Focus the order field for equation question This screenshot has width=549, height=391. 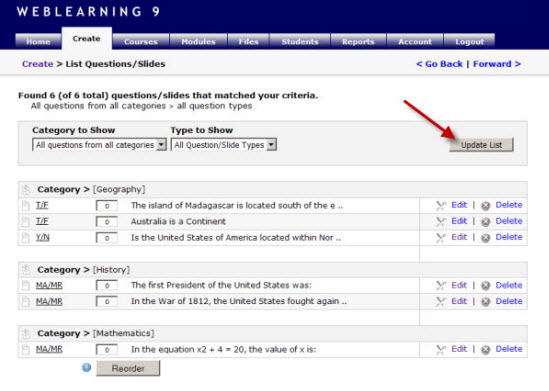point(106,349)
